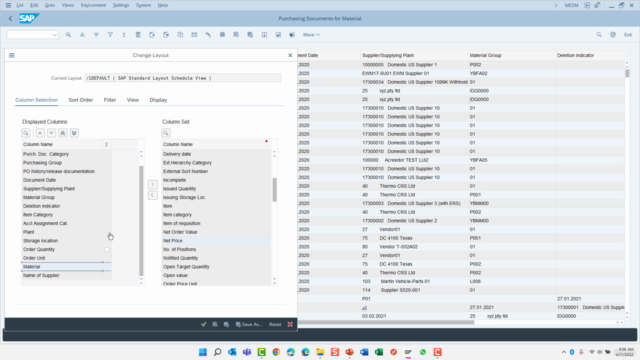Open File Explorer from the taskbar
The image size is (640, 360).
(x=320, y=352)
